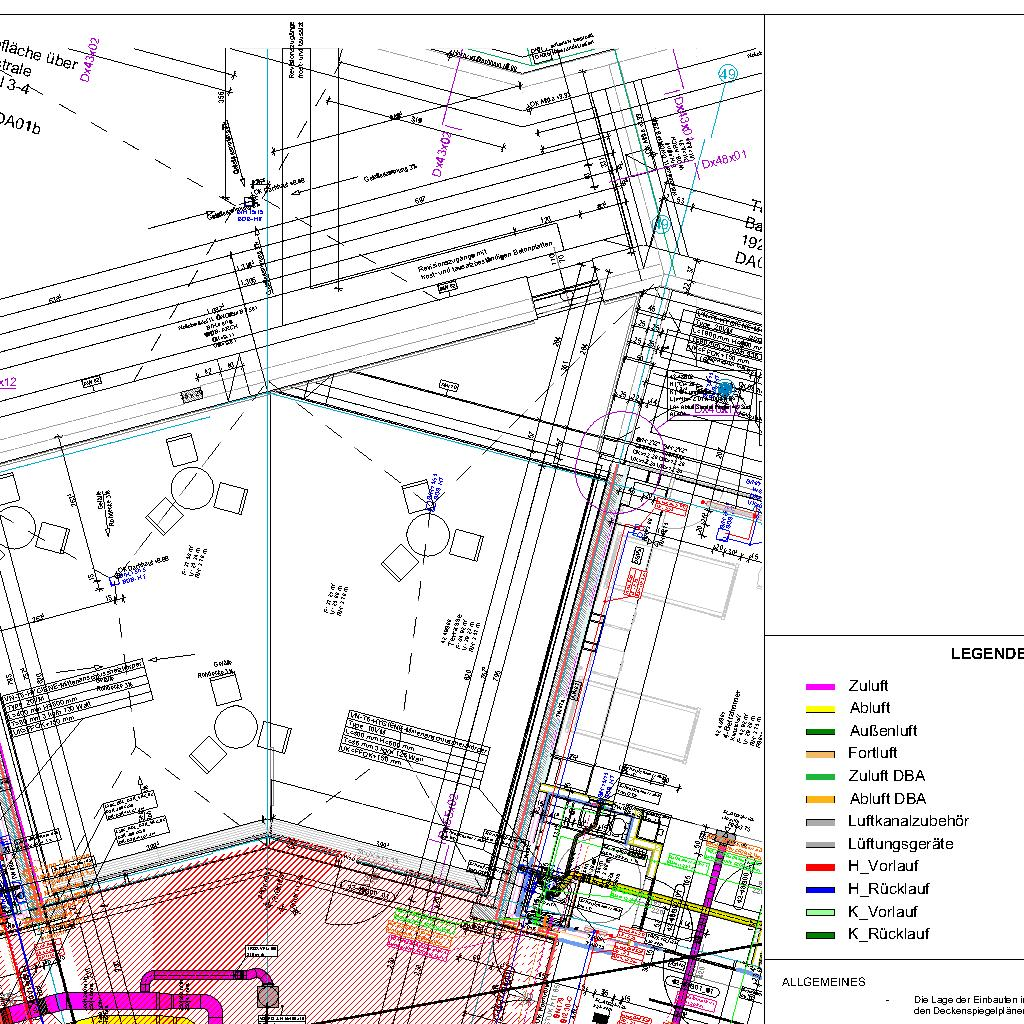Image resolution: width=1024 pixels, height=1024 pixels.
Task: Select the ALLGEMEINES section heading
Action: point(823,982)
